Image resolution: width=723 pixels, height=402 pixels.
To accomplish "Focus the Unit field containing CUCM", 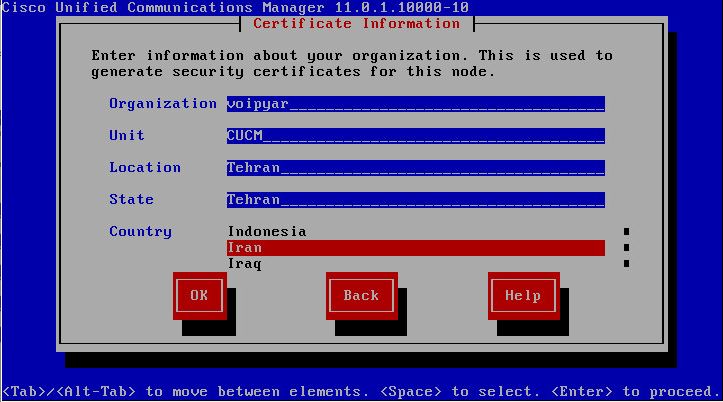I will [415, 136].
